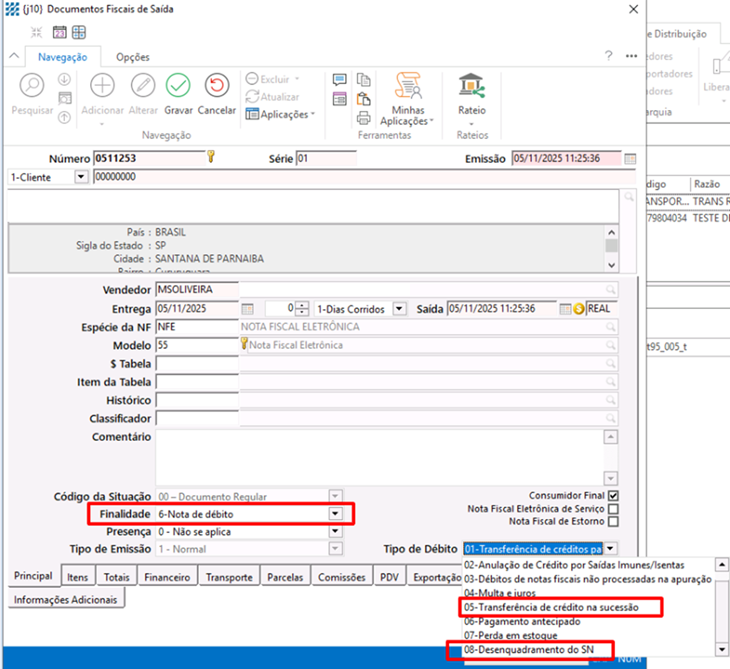Open Minhas Aplicações from the ribbon
Image resolution: width=730 pixels, height=669 pixels.
click(x=408, y=92)
